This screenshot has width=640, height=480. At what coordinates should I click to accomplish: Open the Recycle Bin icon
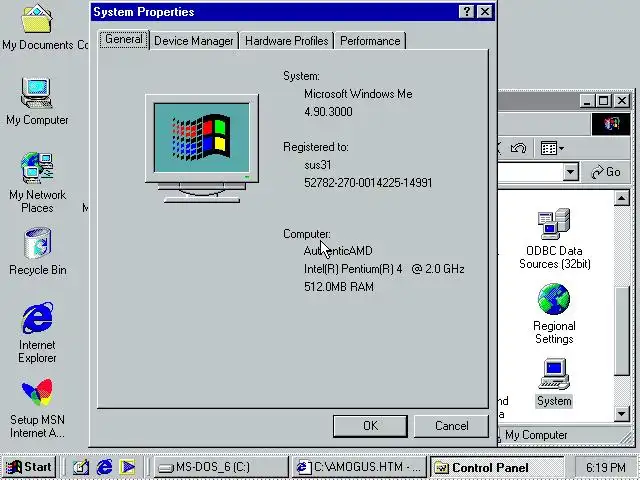click(38, 251)
